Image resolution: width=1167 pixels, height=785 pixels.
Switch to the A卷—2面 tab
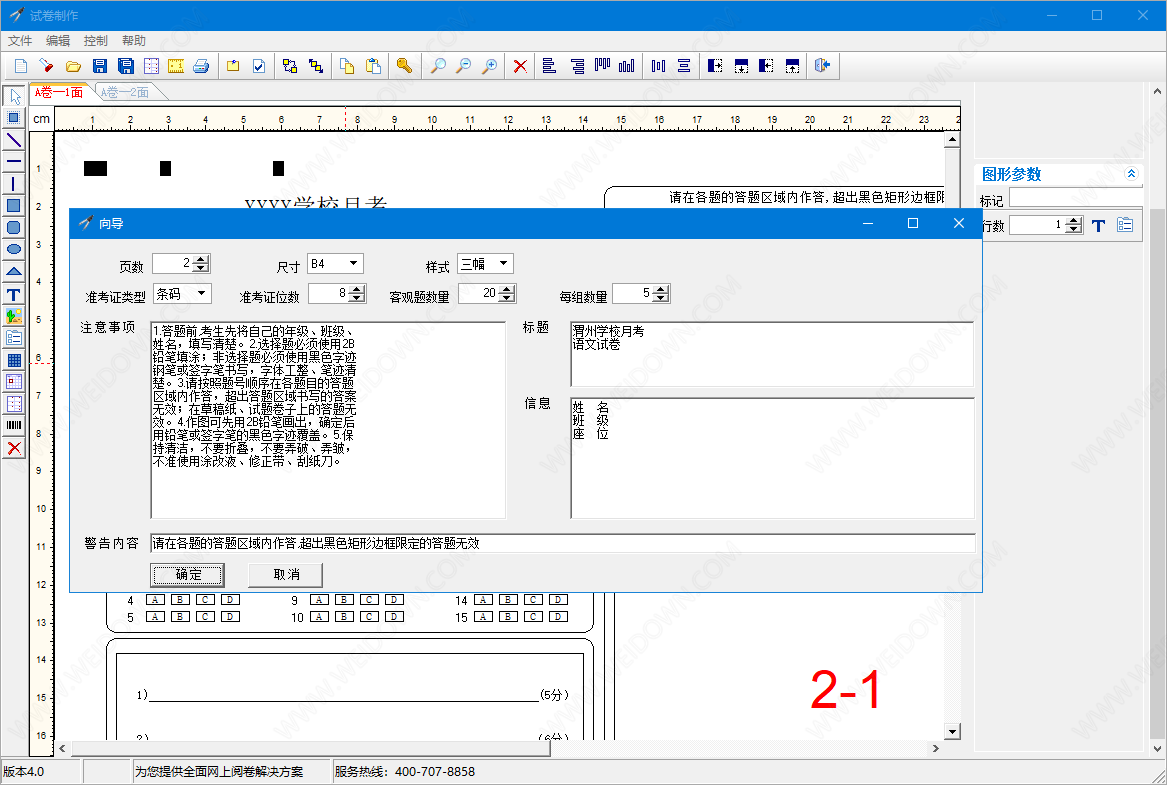coord(125,92)
